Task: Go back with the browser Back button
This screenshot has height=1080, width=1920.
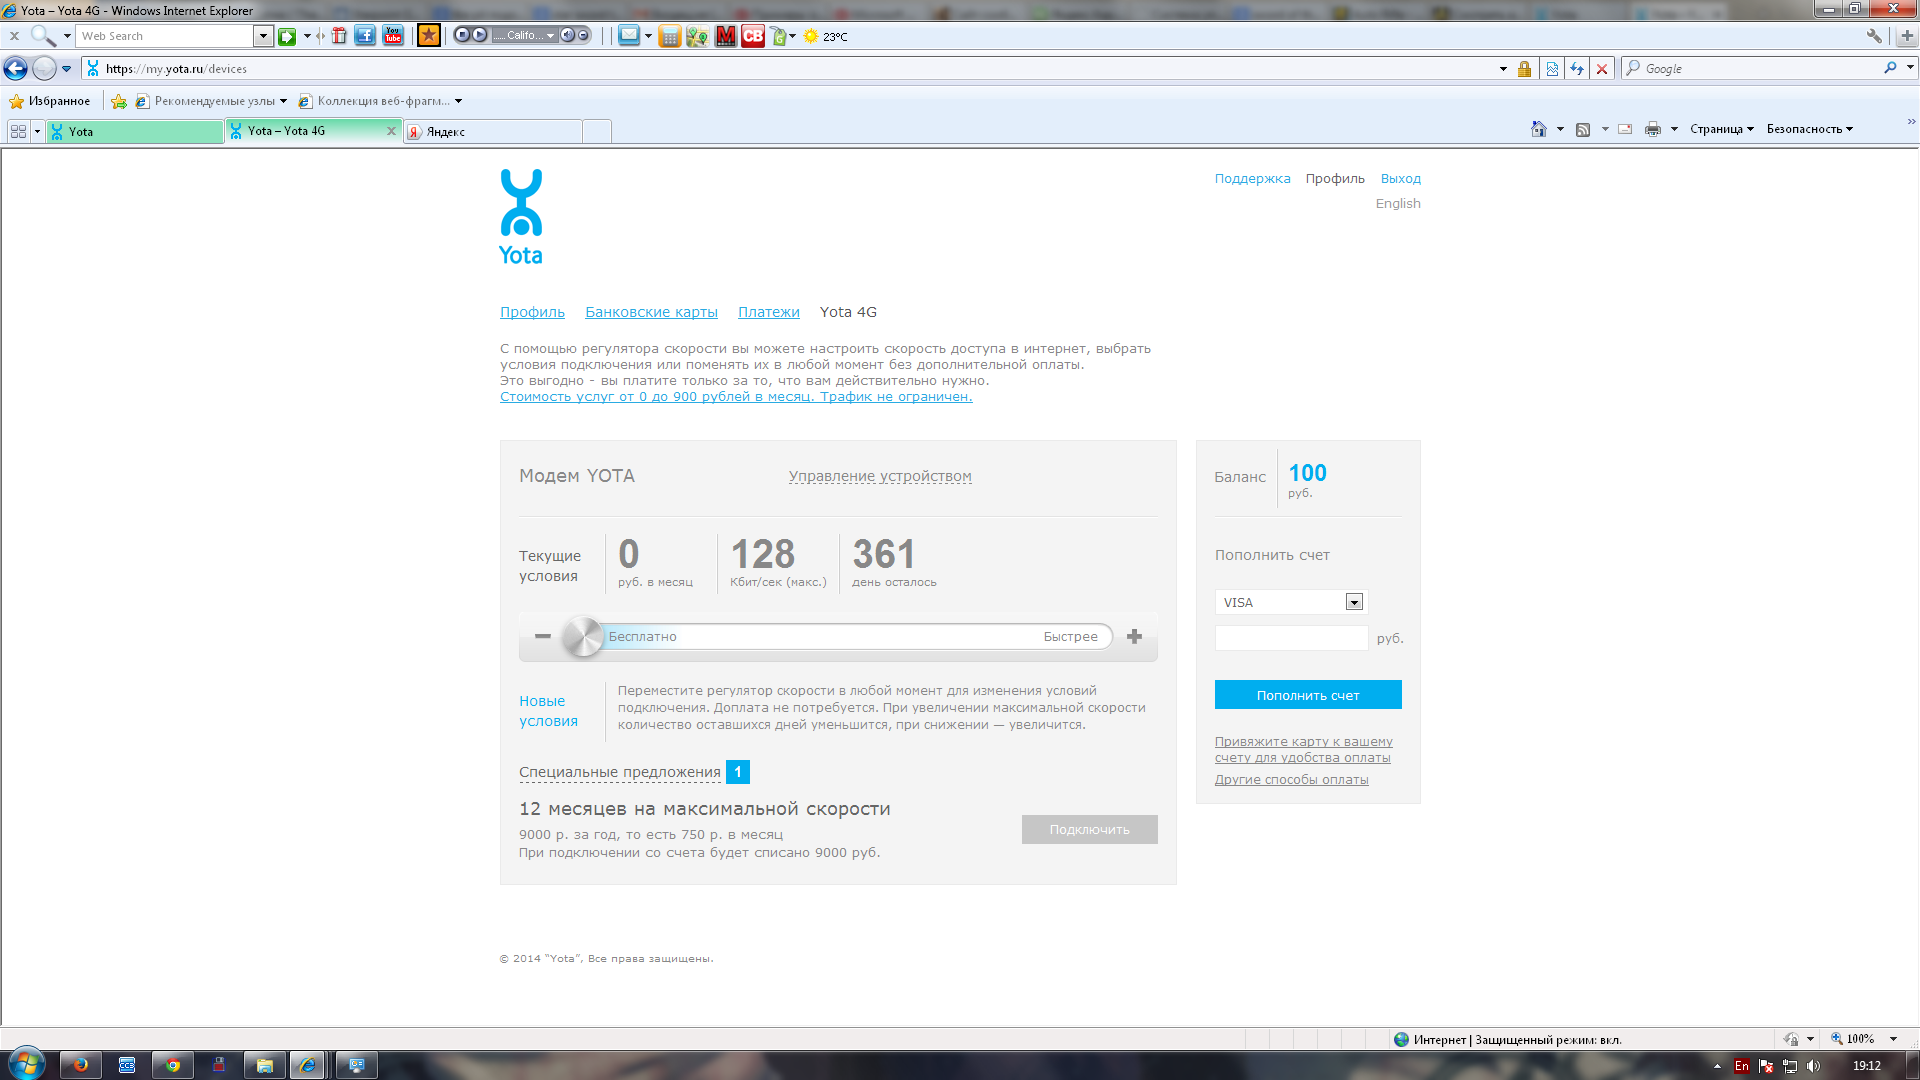Action: pos(15,68)
